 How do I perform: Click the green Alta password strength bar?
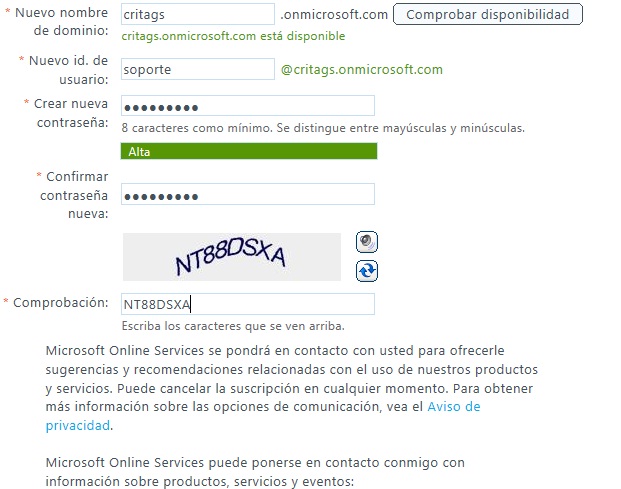click(x=249, y=151)
